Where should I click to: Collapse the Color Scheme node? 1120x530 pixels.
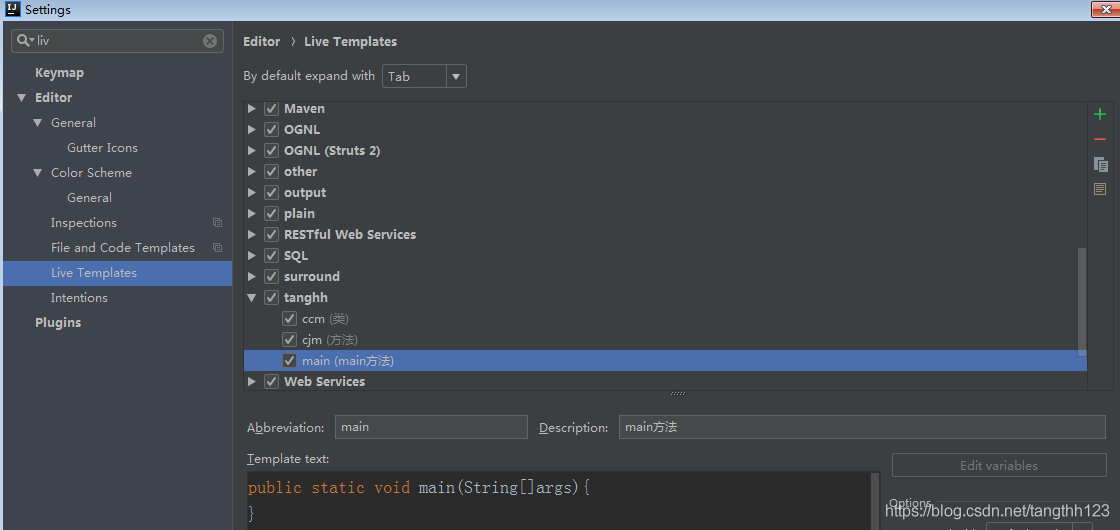[x=38, y=173]
